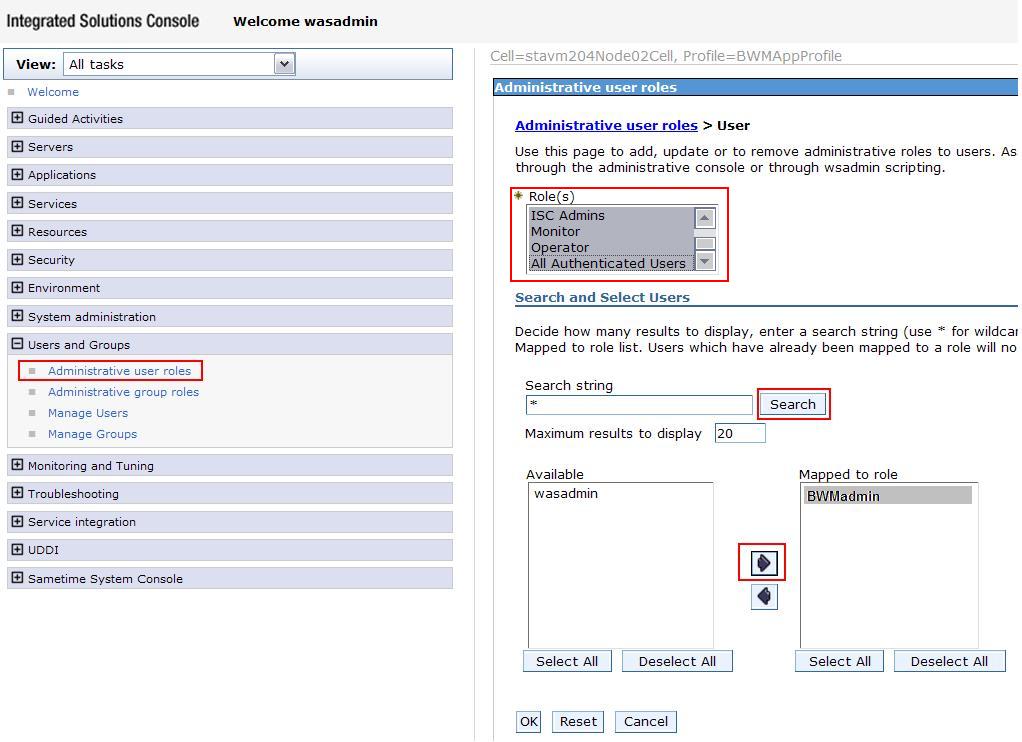This screenshot has height=742, width=1022.
Task: Click Select All under Mapped to role
Action: click(840, 661)
